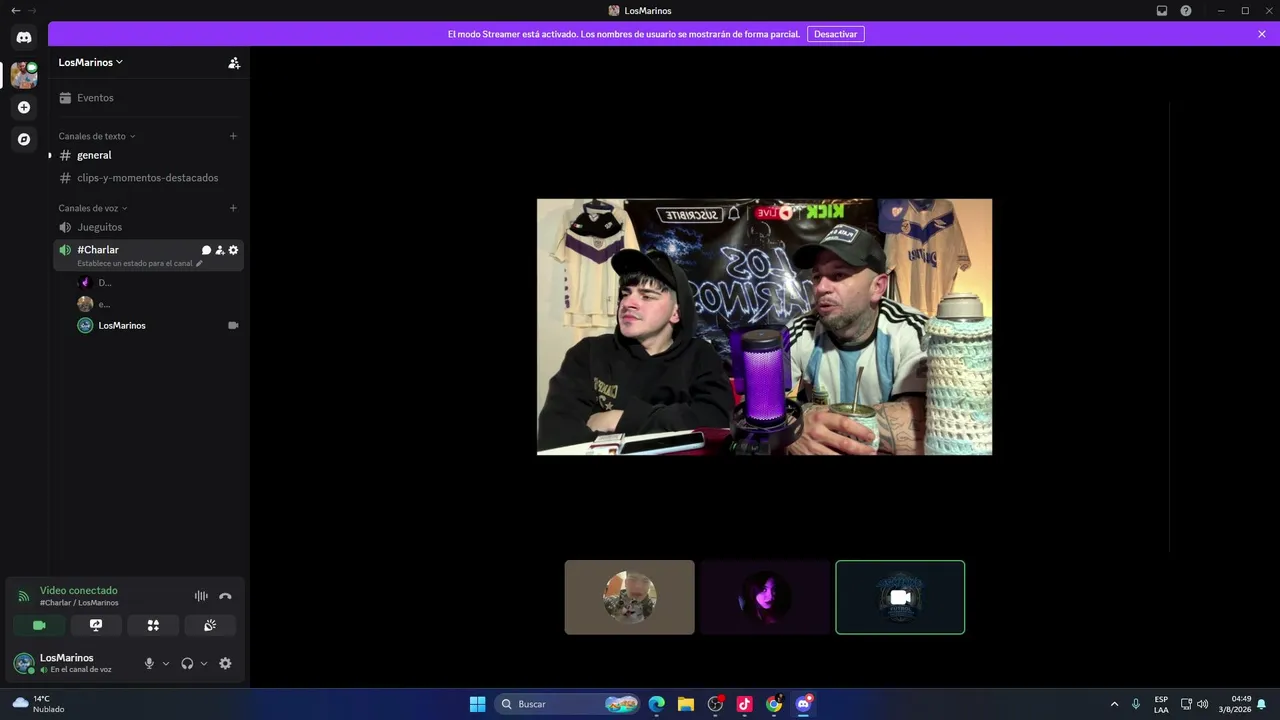The width and height of the screenshot is (1280, 720).
Task: Open noise suppression waveform icon
Action: 201,596
